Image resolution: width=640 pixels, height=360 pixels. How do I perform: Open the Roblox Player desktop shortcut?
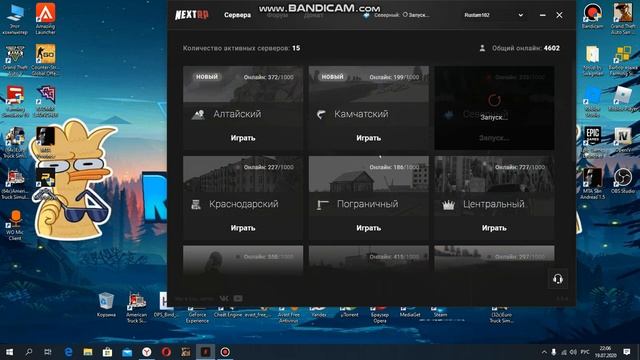pos(623,99)
